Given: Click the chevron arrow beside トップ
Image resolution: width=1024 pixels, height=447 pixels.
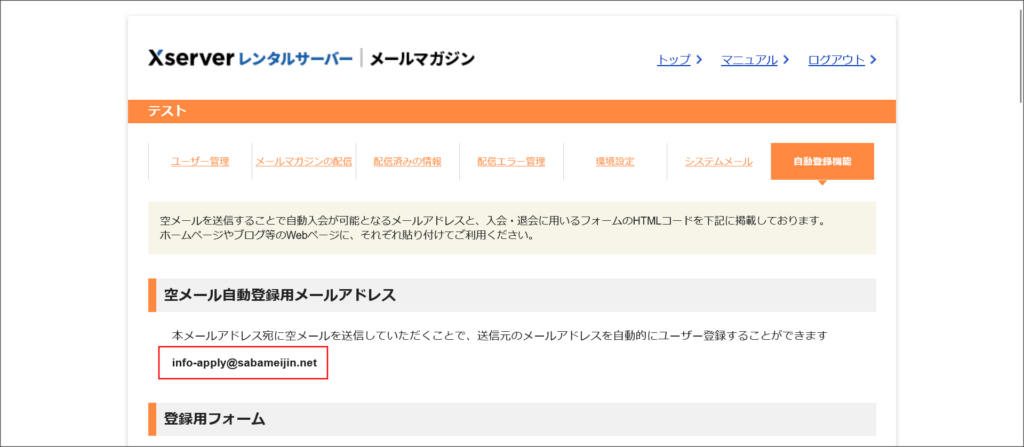Looking at the screenshot, I should tap(698, 60).
